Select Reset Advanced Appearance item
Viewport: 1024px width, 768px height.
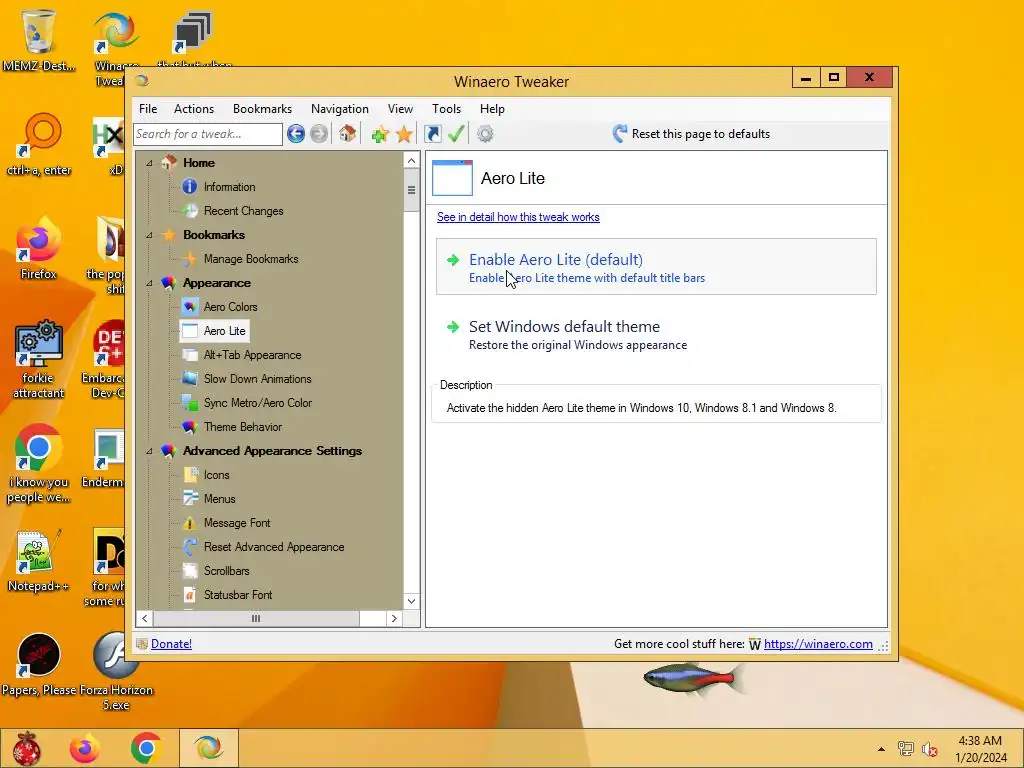pos(274,547)
